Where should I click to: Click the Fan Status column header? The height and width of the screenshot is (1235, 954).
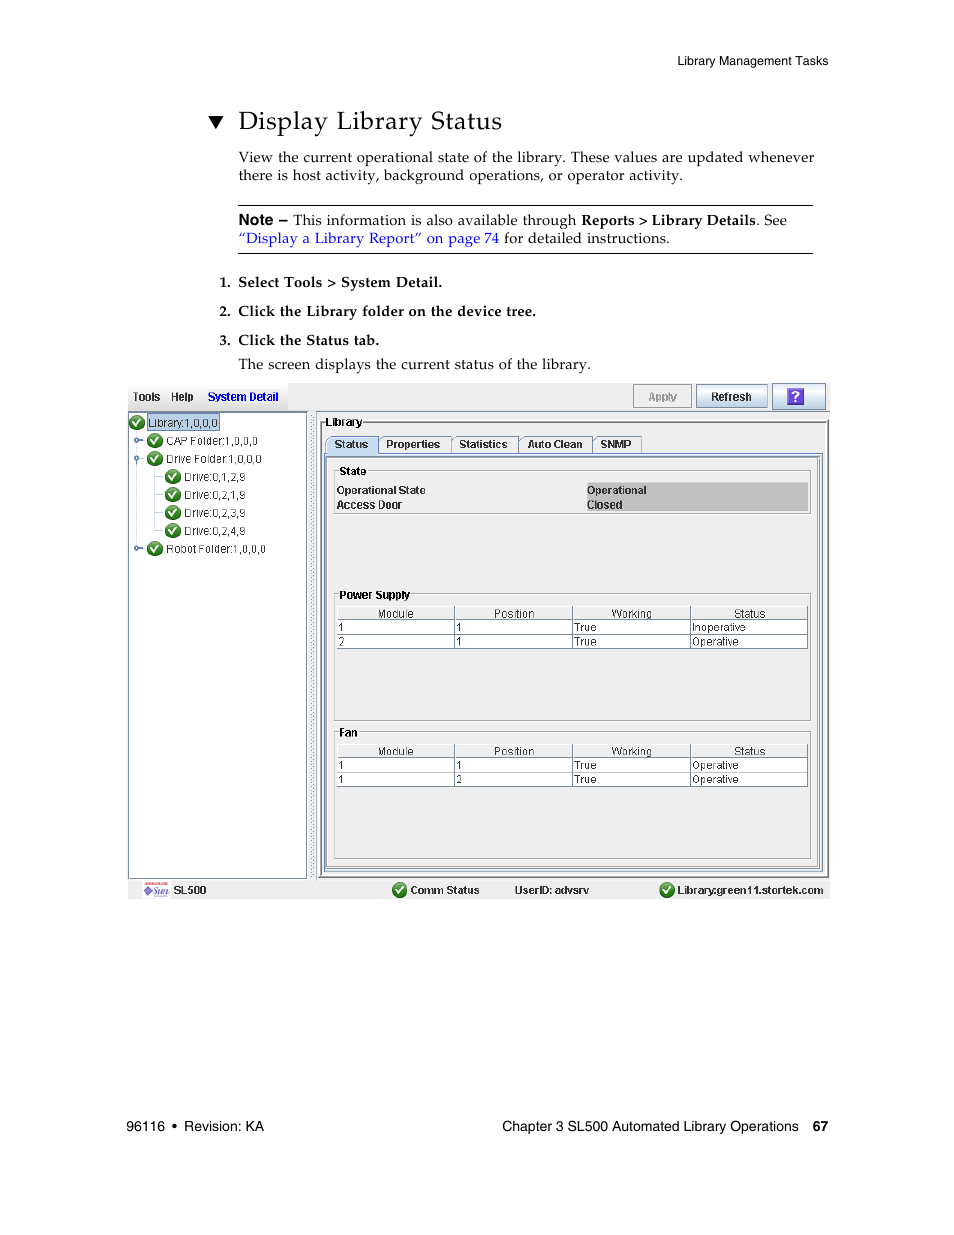point(750,751)
